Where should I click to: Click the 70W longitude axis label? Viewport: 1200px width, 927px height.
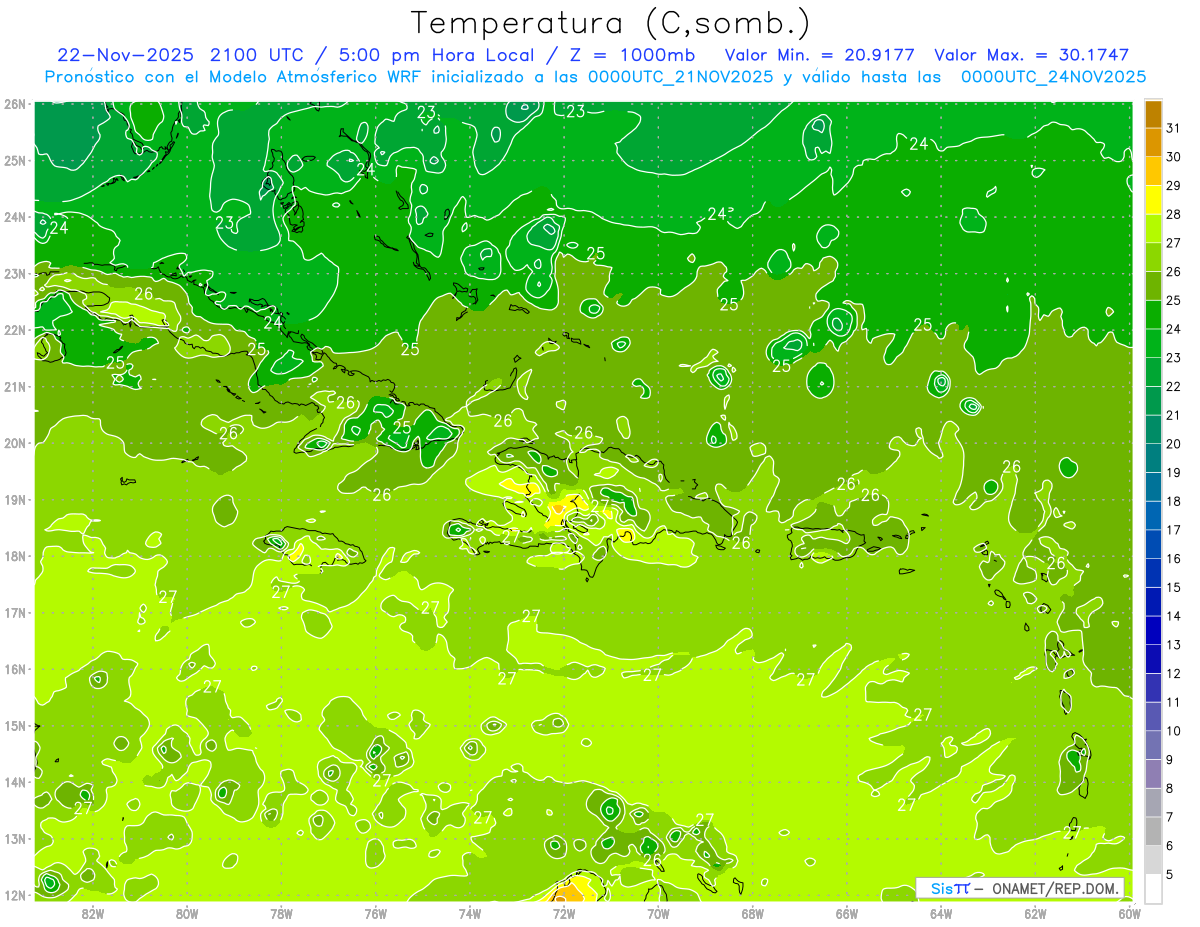click(x=658, y=912)
